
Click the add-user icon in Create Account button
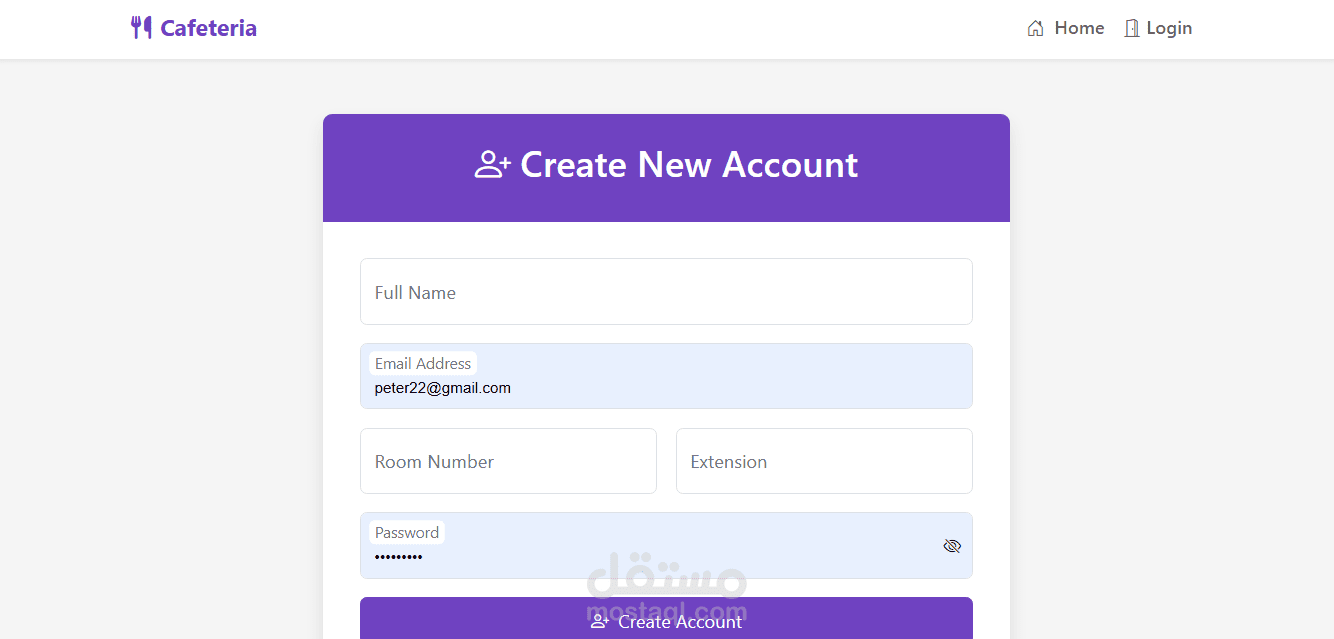point(600,622)
